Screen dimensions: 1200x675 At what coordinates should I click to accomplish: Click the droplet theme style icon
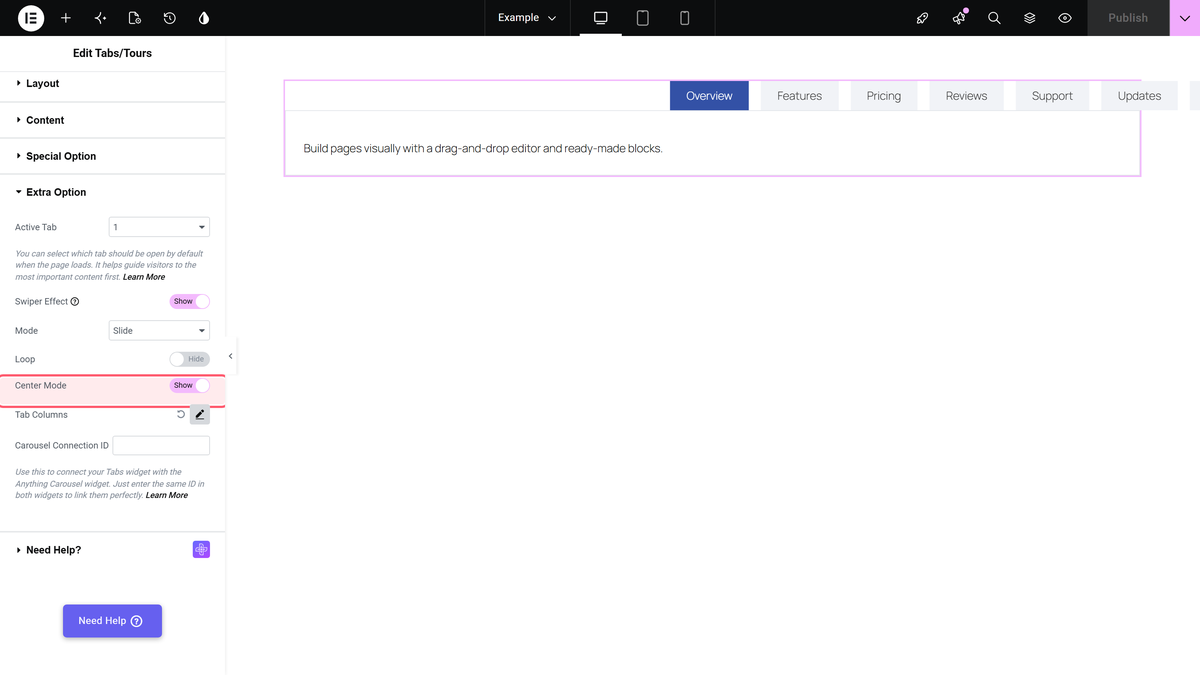click(204, 18)
